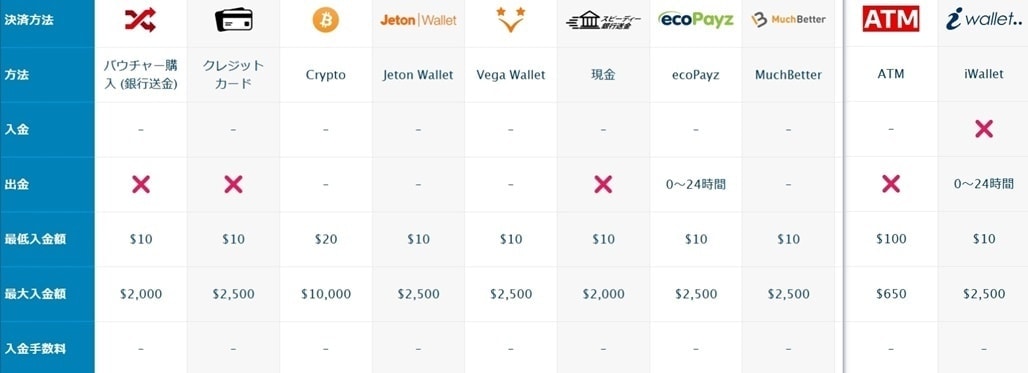Select the speedy bank transfer logo
Screen dimensions: 1028x373
click(604, 21)
